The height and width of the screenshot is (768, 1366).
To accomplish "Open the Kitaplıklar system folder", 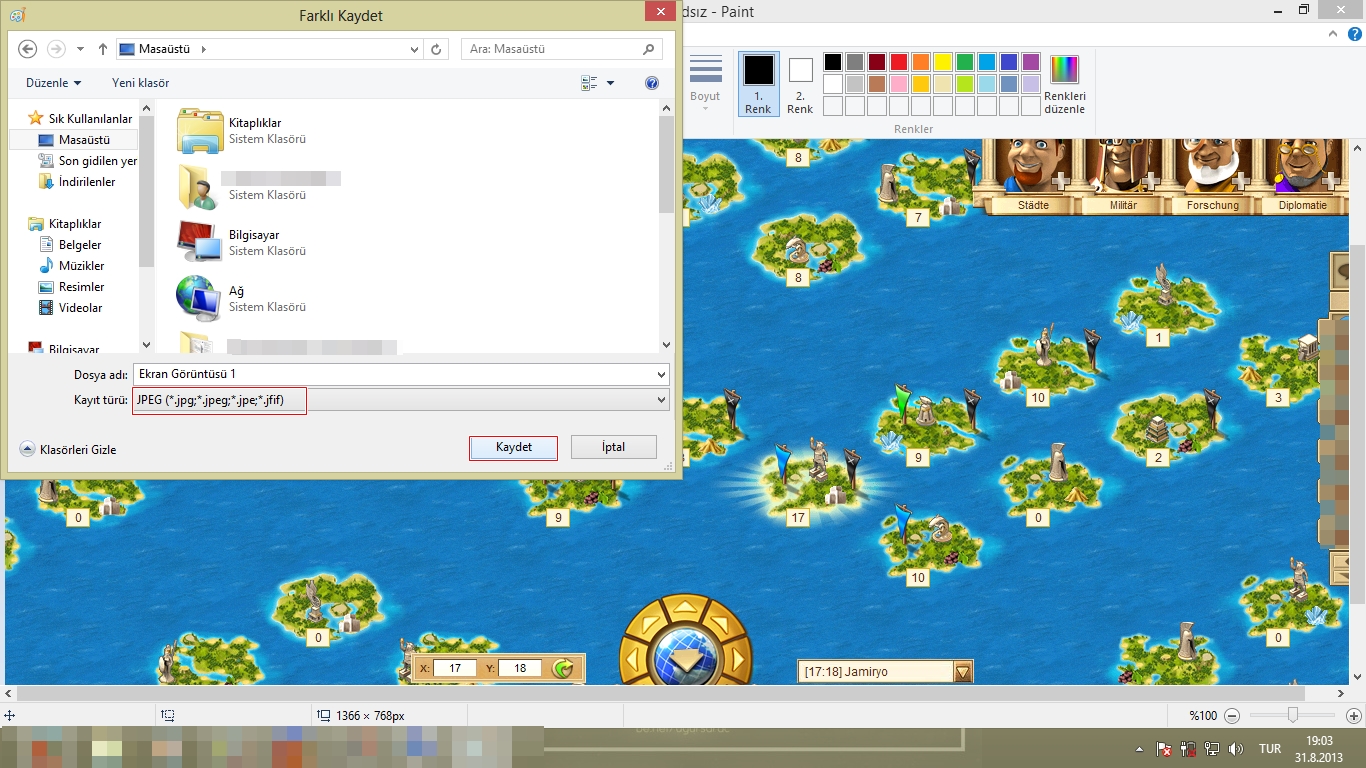I will pos(240,131).
